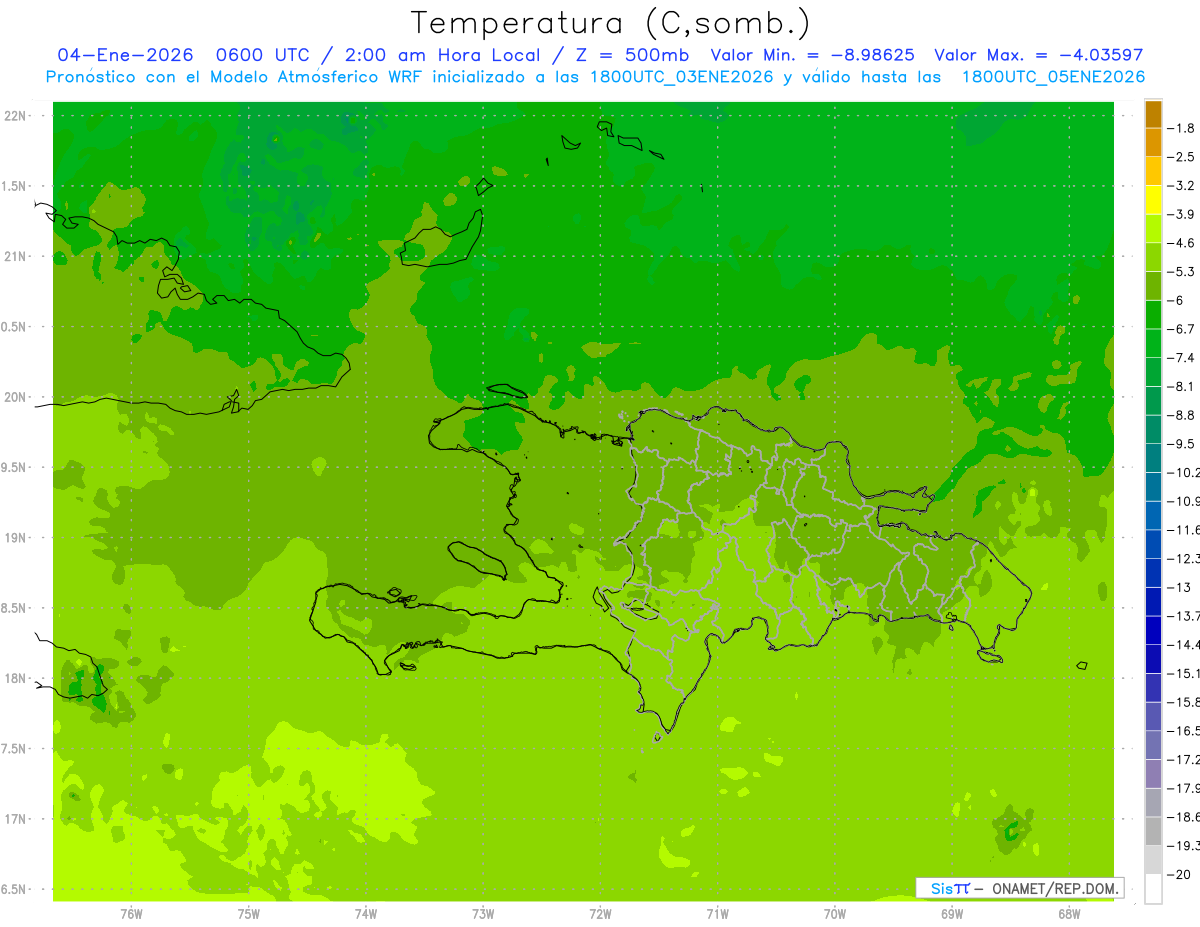This screenshot has width=1200, height=927.
Task: Select the "75W" longitude label
Action: tap(248, 914)
